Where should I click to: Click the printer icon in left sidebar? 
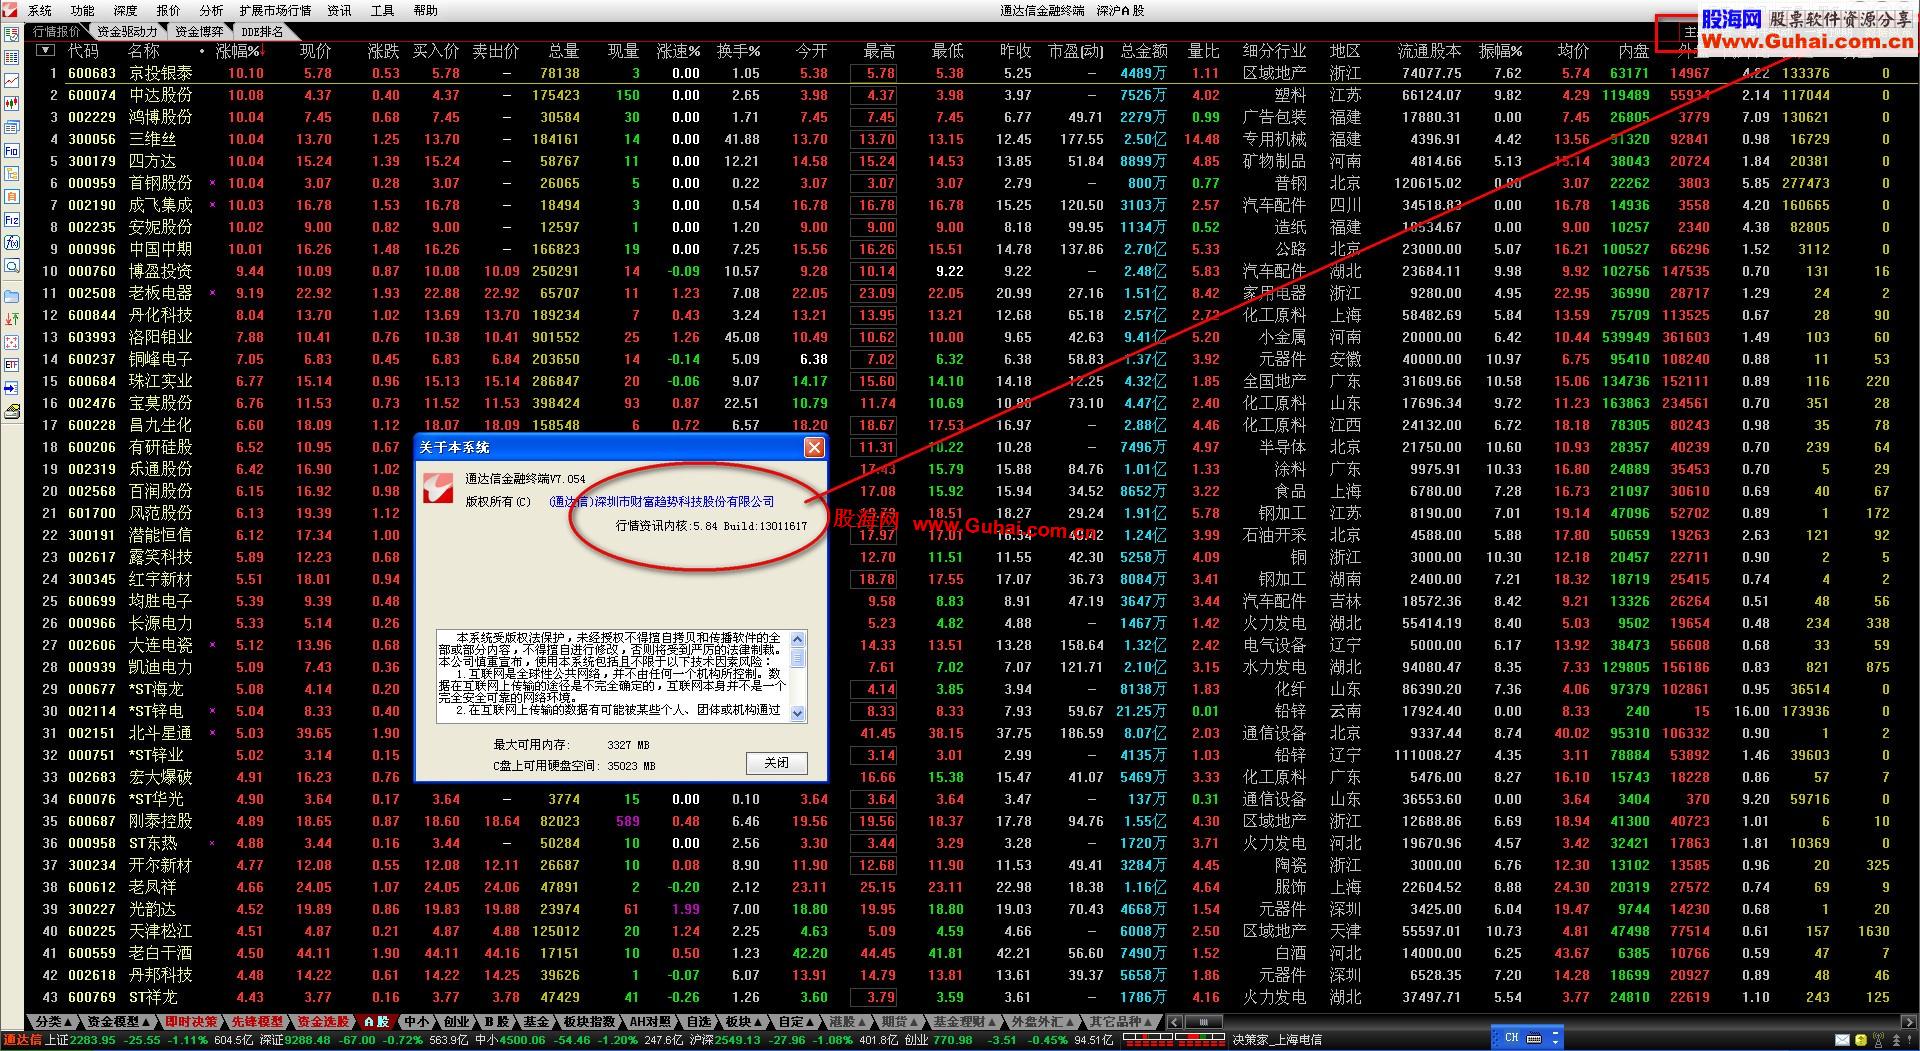coord(12,411)
